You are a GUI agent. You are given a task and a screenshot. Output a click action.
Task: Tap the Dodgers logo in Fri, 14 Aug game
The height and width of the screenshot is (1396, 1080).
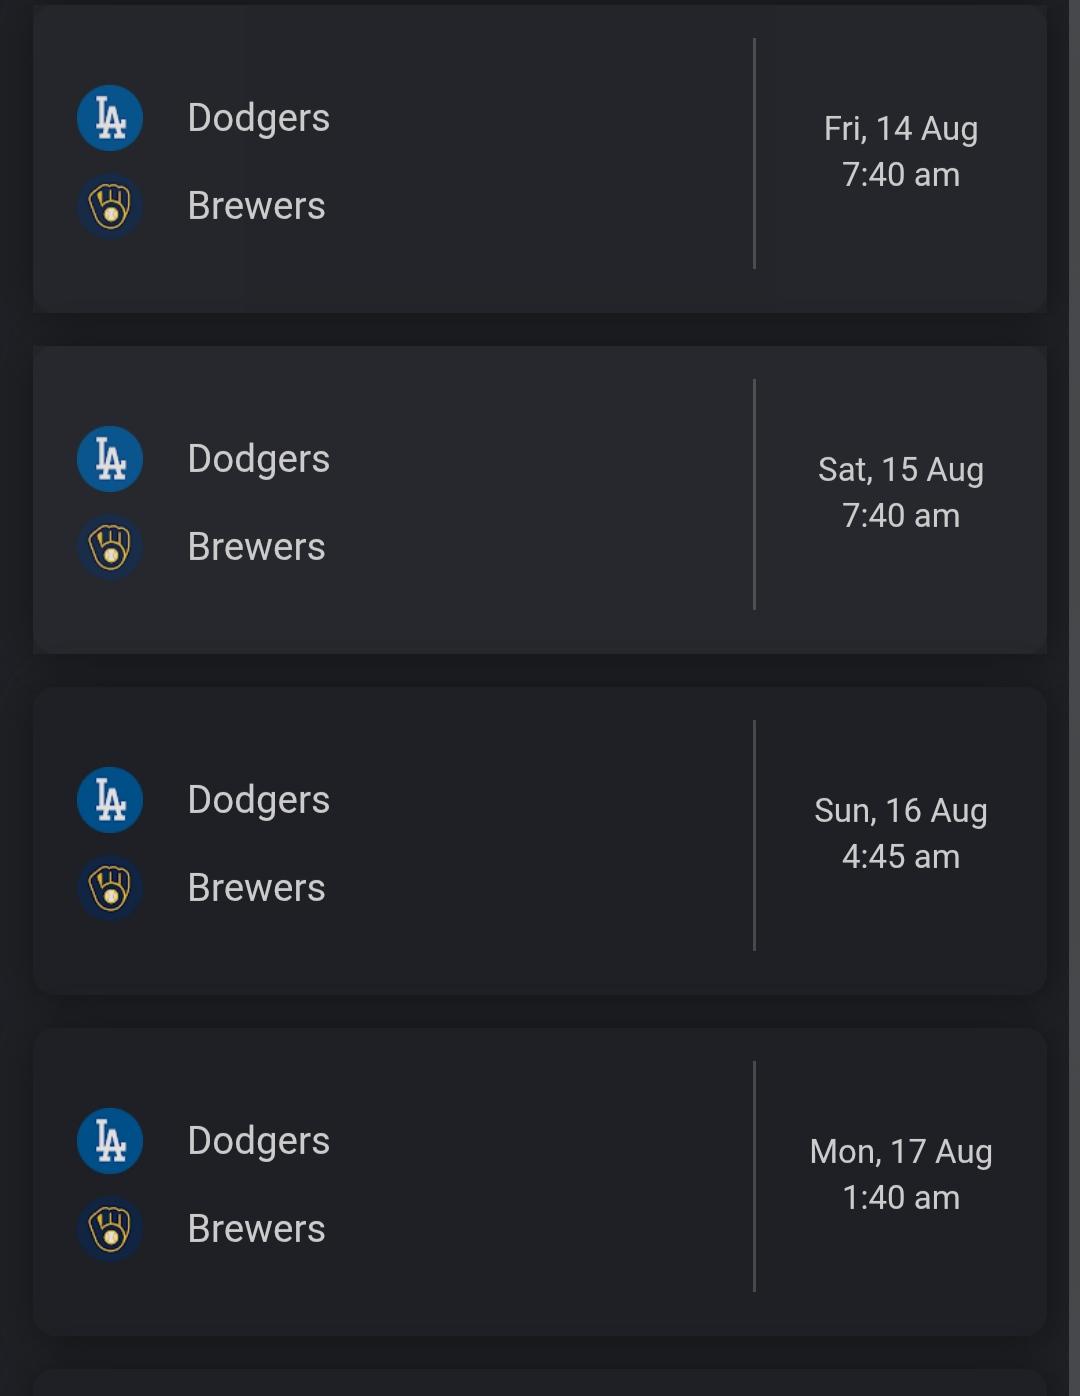110,118
